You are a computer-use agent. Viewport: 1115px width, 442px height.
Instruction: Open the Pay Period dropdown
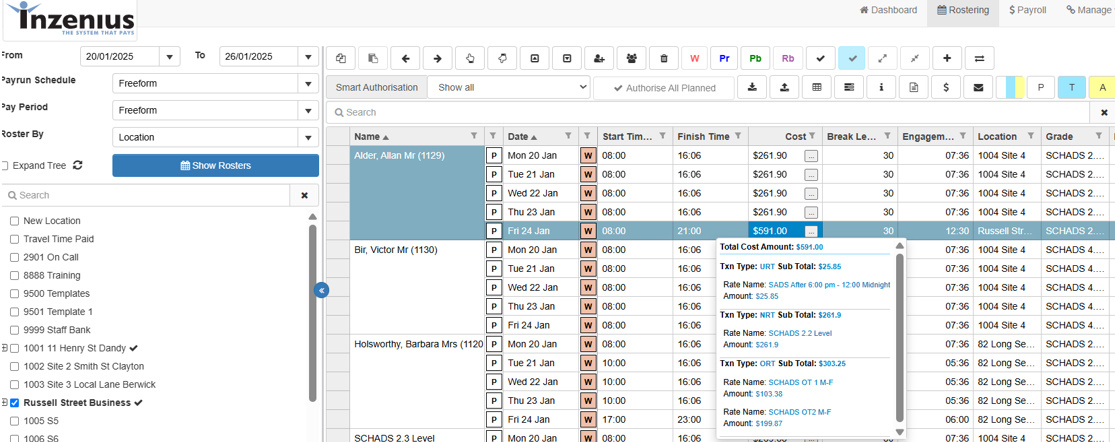[x=308, y=110]
